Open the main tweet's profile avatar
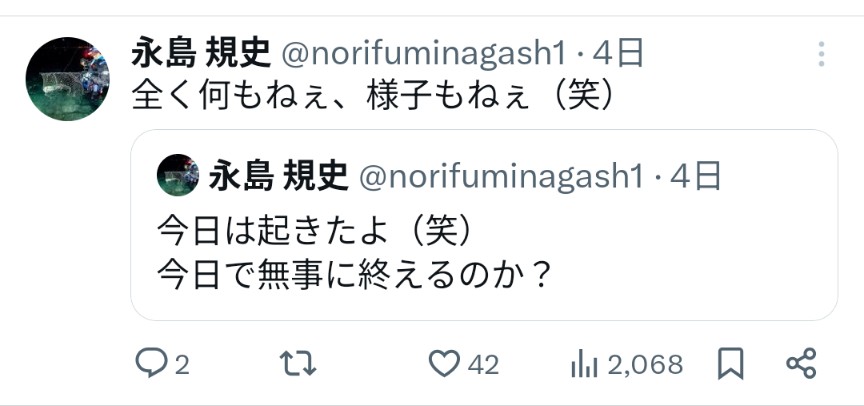Viewport: 864px width, 406px height. coord(67,79)
